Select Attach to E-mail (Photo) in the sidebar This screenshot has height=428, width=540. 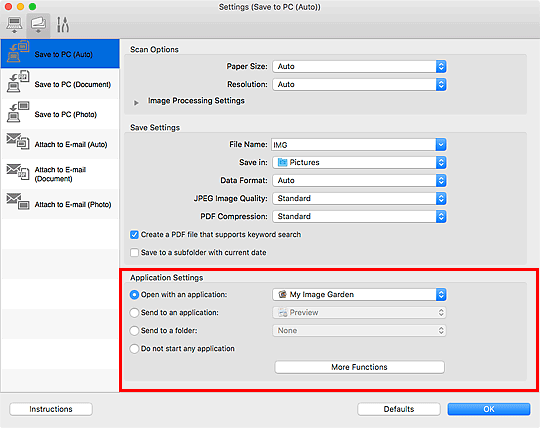tap(60, 204)
